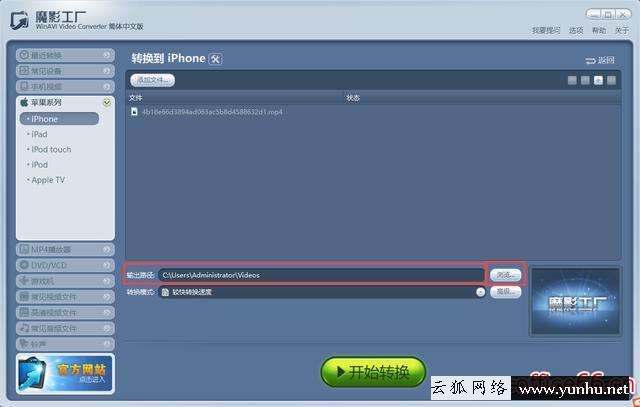Open the 选项 options menu
The image size is (640, 407).
click(x=576, y=31)
